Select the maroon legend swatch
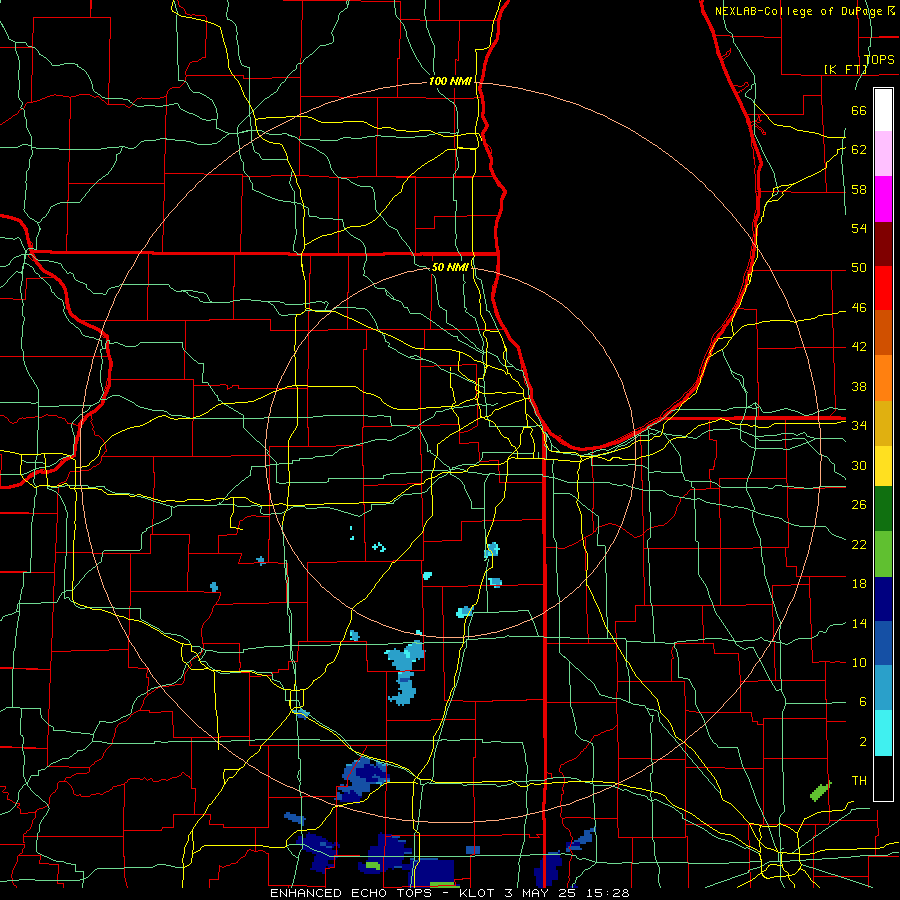 883,243
